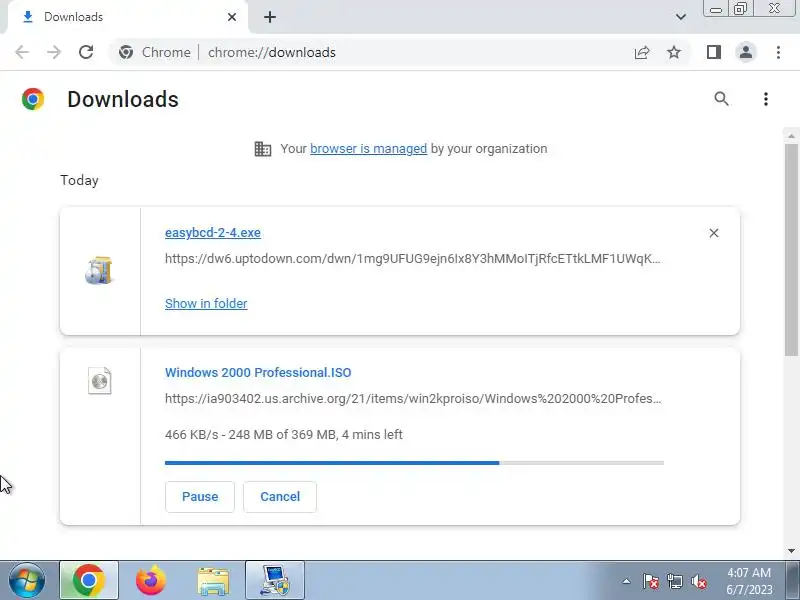Open the Downloads page more actions menu
The height and width of the screenshot is (600, 800).
(x=766, y=98)
